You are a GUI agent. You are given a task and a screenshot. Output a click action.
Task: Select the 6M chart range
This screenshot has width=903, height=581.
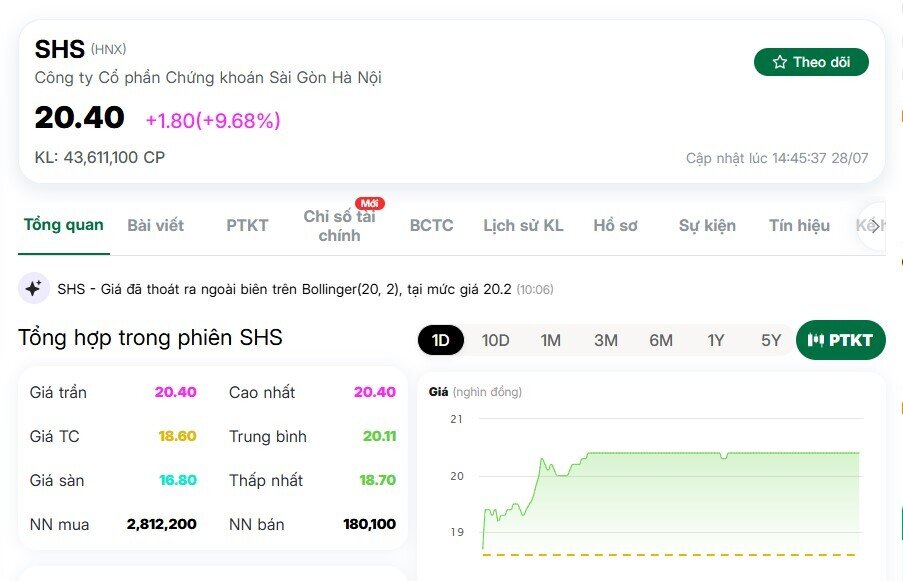661,340
